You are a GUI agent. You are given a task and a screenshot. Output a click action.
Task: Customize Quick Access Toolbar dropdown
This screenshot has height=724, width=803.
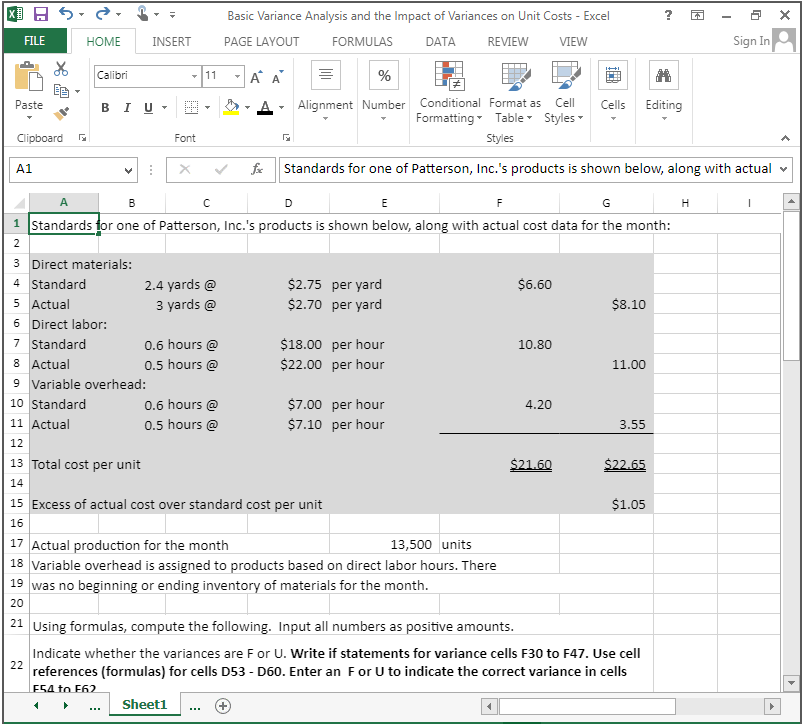coord(173,15)
